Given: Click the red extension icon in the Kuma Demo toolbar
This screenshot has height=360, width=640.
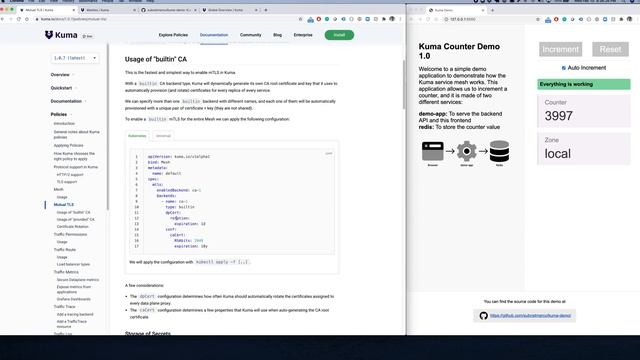Looking at the screenshot, I should [x=556, y=19].
